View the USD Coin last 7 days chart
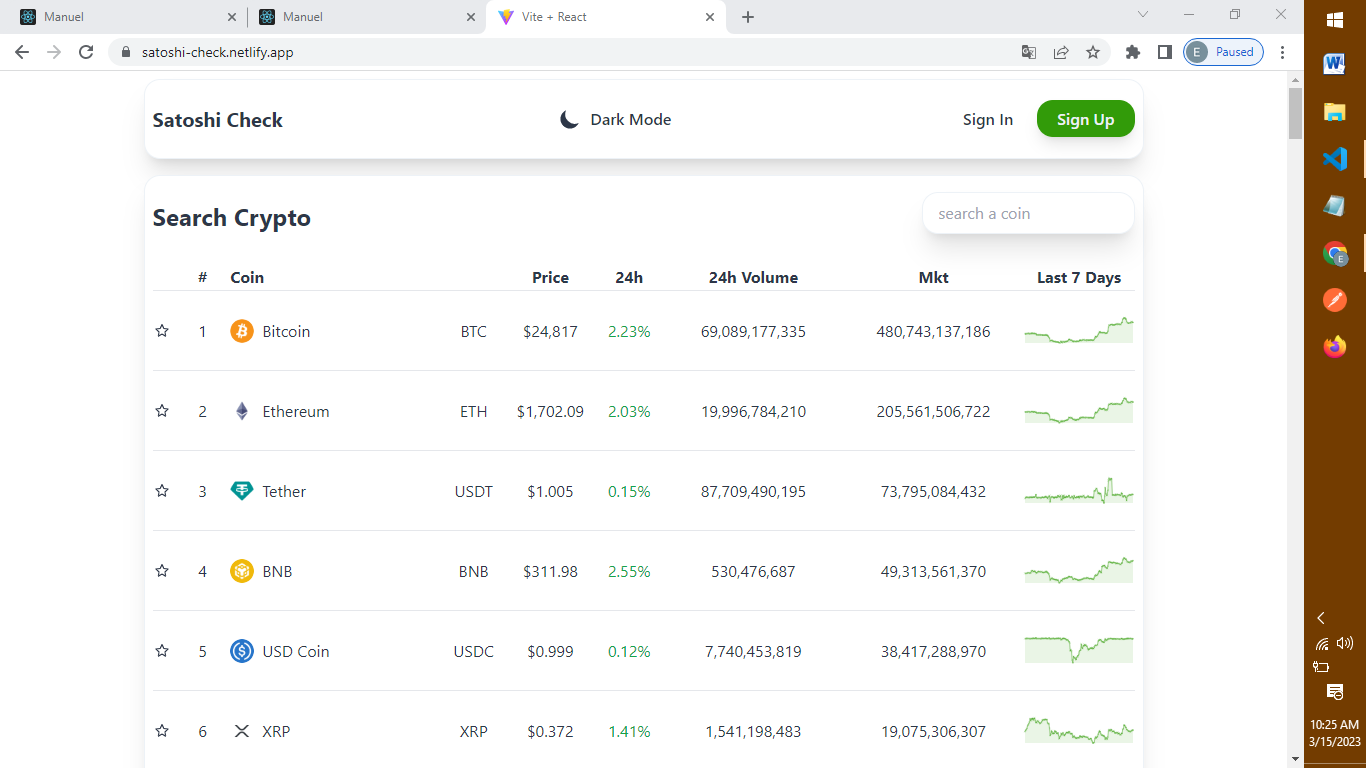Screen dimensions: 1366x768 [x=1079, y=651]
